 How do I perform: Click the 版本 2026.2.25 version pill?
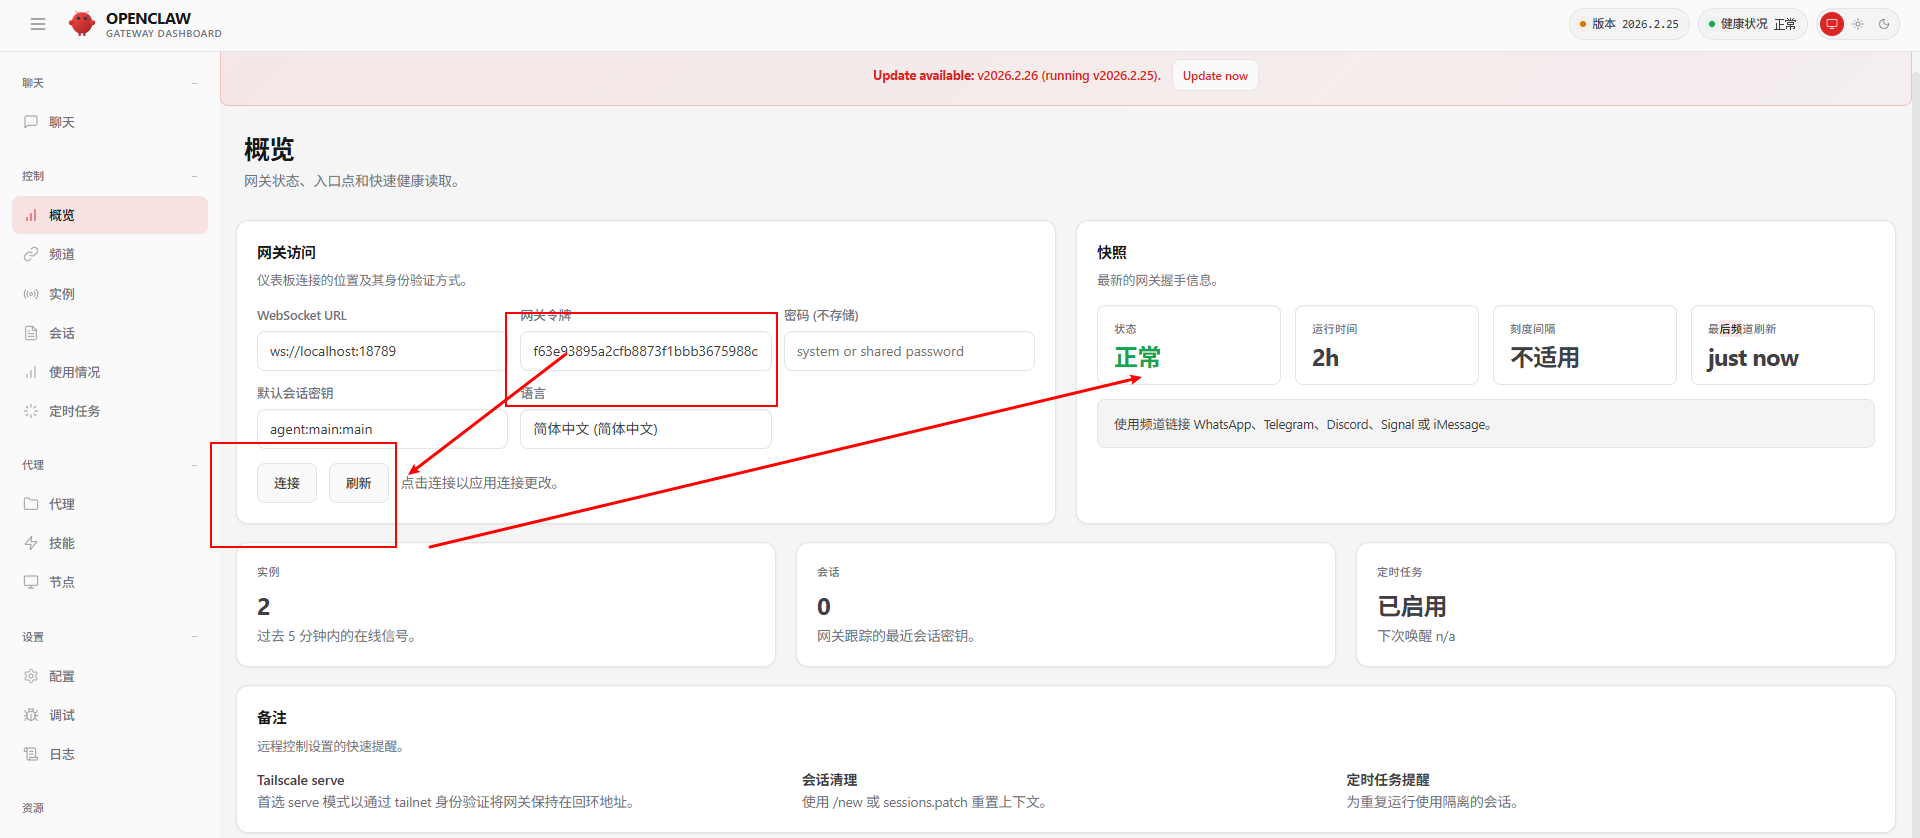tap(1629, 24)
